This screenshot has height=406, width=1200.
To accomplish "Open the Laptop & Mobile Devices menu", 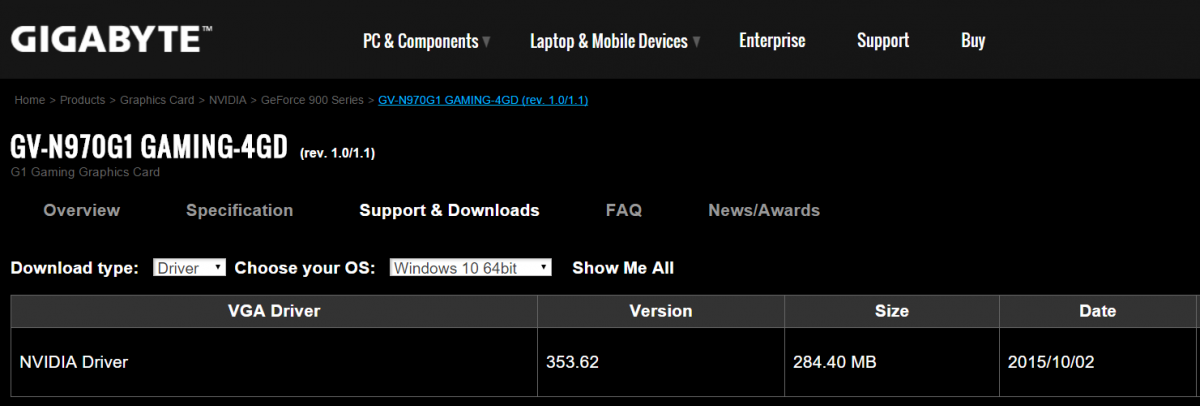I will tap(609, 41).
